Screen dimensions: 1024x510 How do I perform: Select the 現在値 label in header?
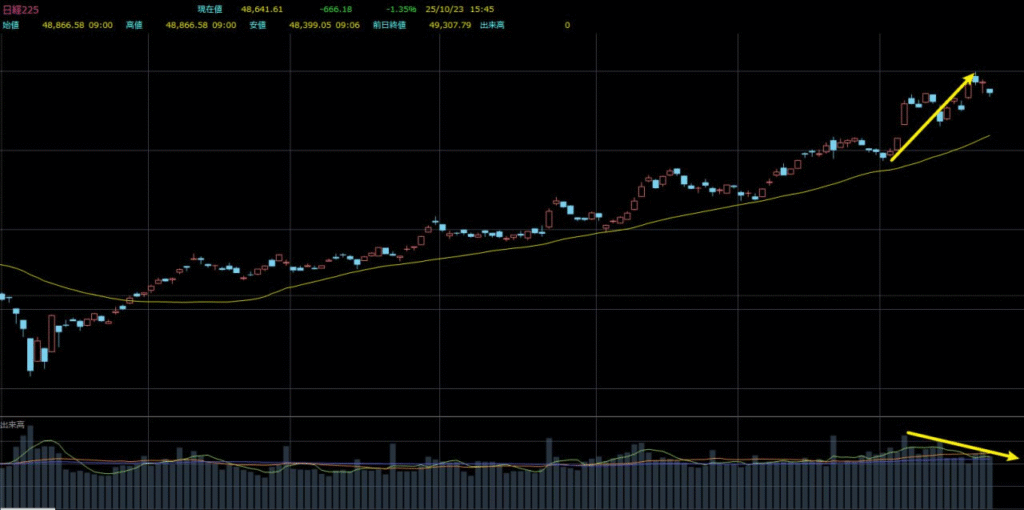coord(211,9)
